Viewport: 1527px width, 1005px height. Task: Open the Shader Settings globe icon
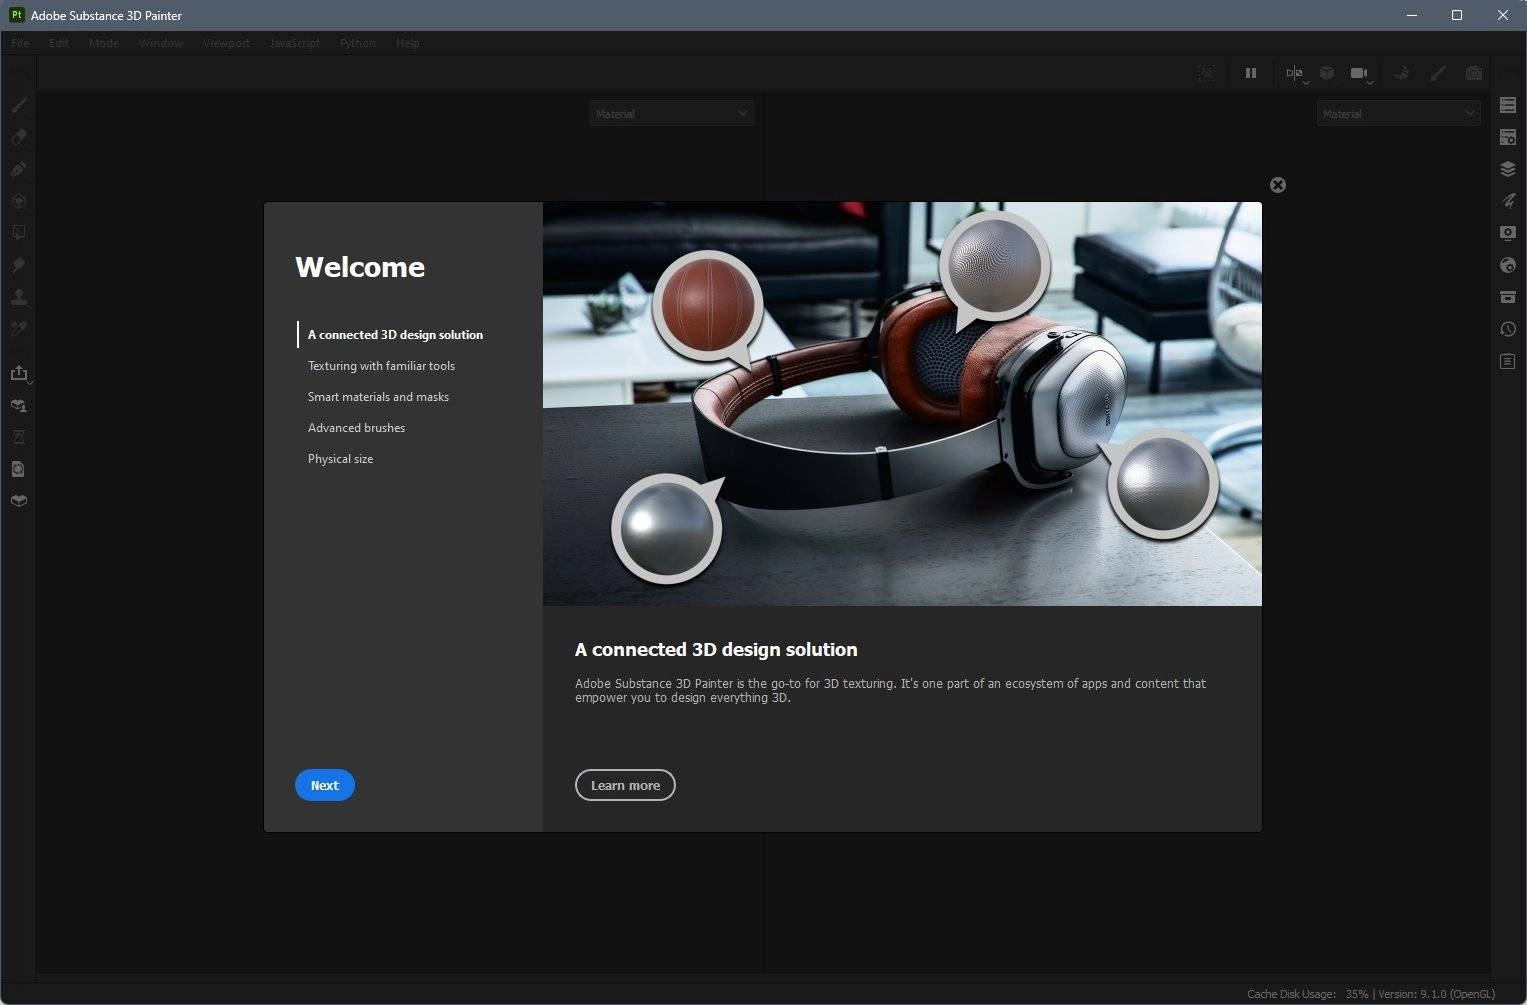pos(1508,265)
